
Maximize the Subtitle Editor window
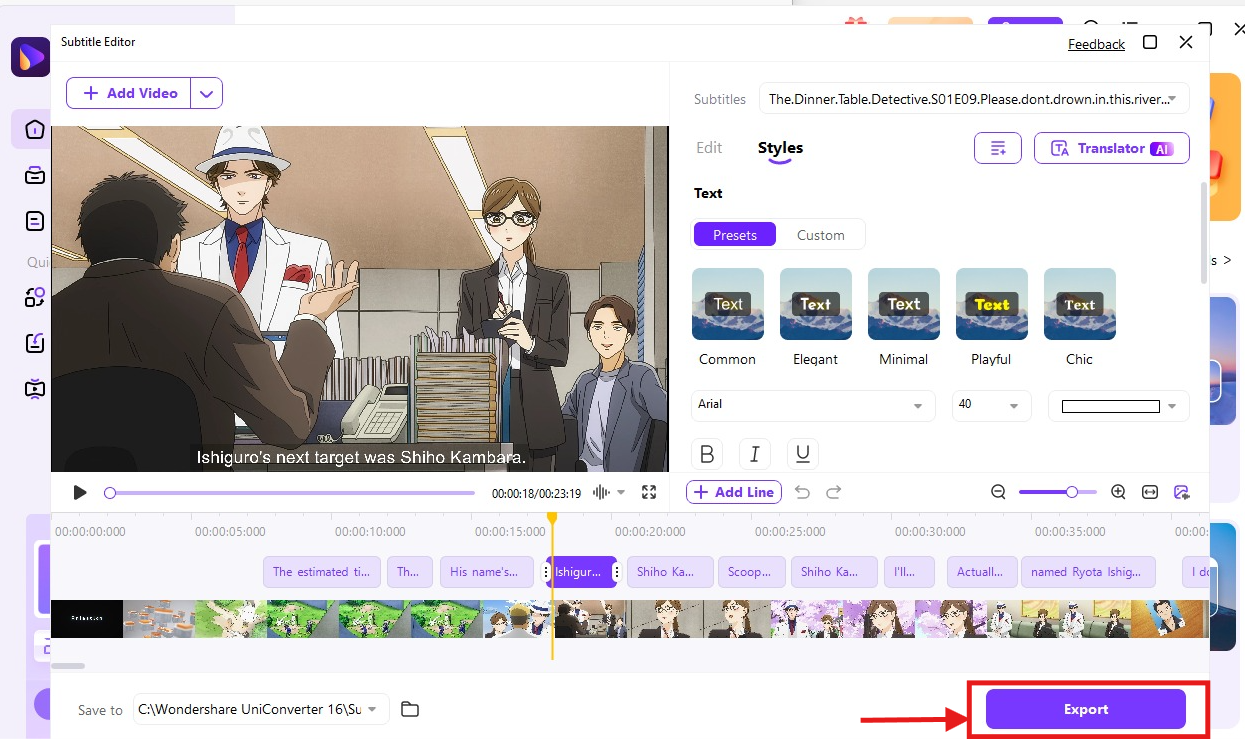1150,42
